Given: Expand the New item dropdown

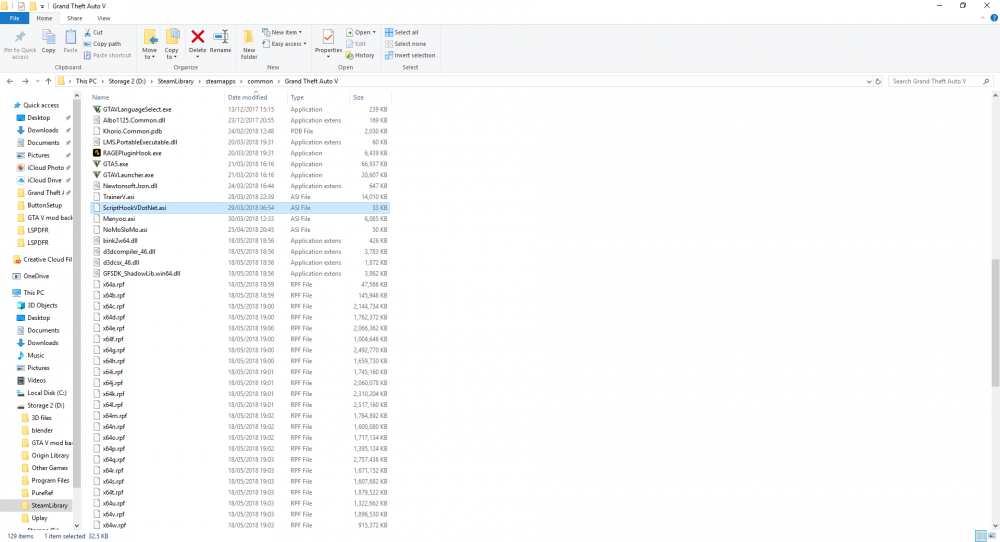Looking at the screenshot, I should 284,32.
